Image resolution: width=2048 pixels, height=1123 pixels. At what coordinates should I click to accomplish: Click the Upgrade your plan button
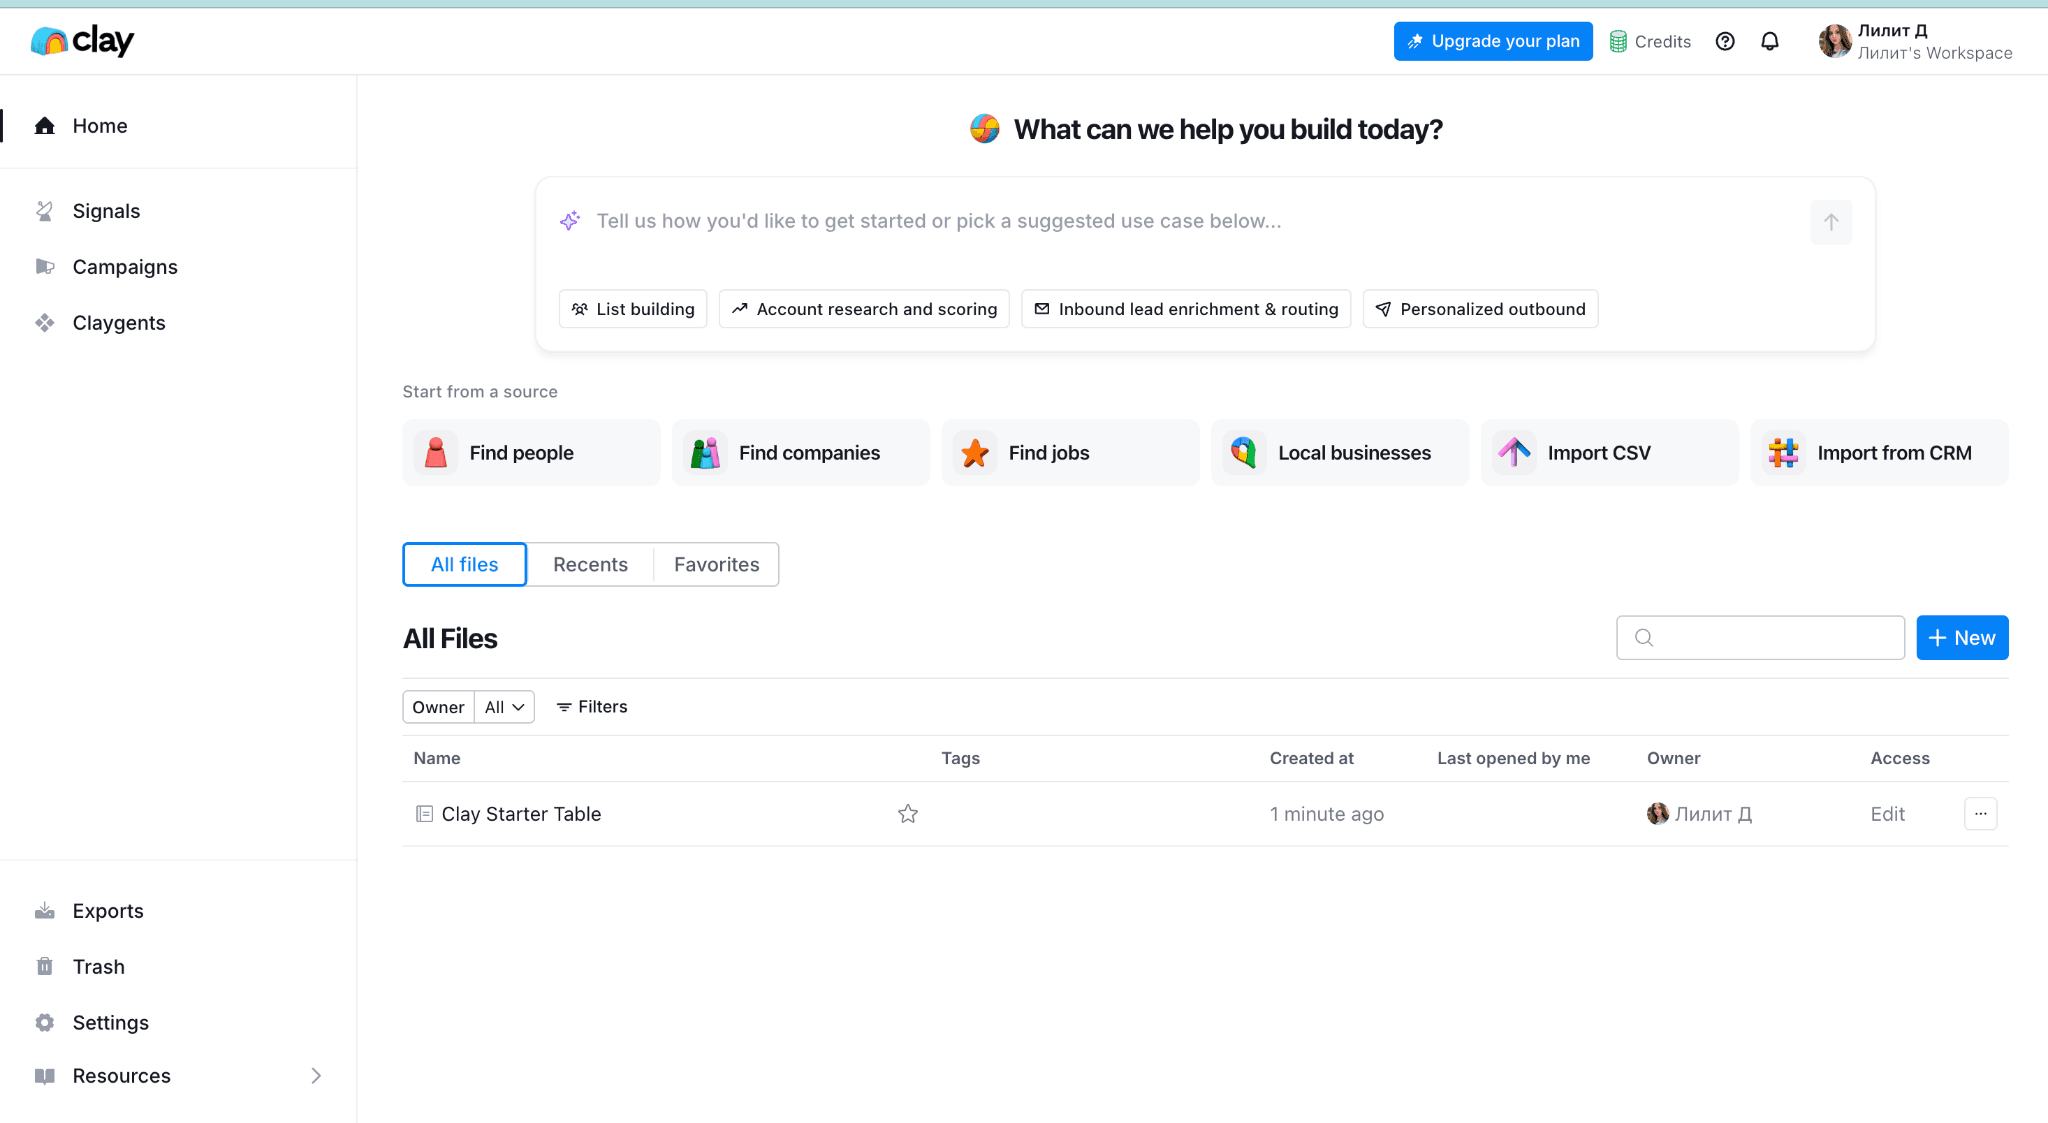[x=1492, y=41]
